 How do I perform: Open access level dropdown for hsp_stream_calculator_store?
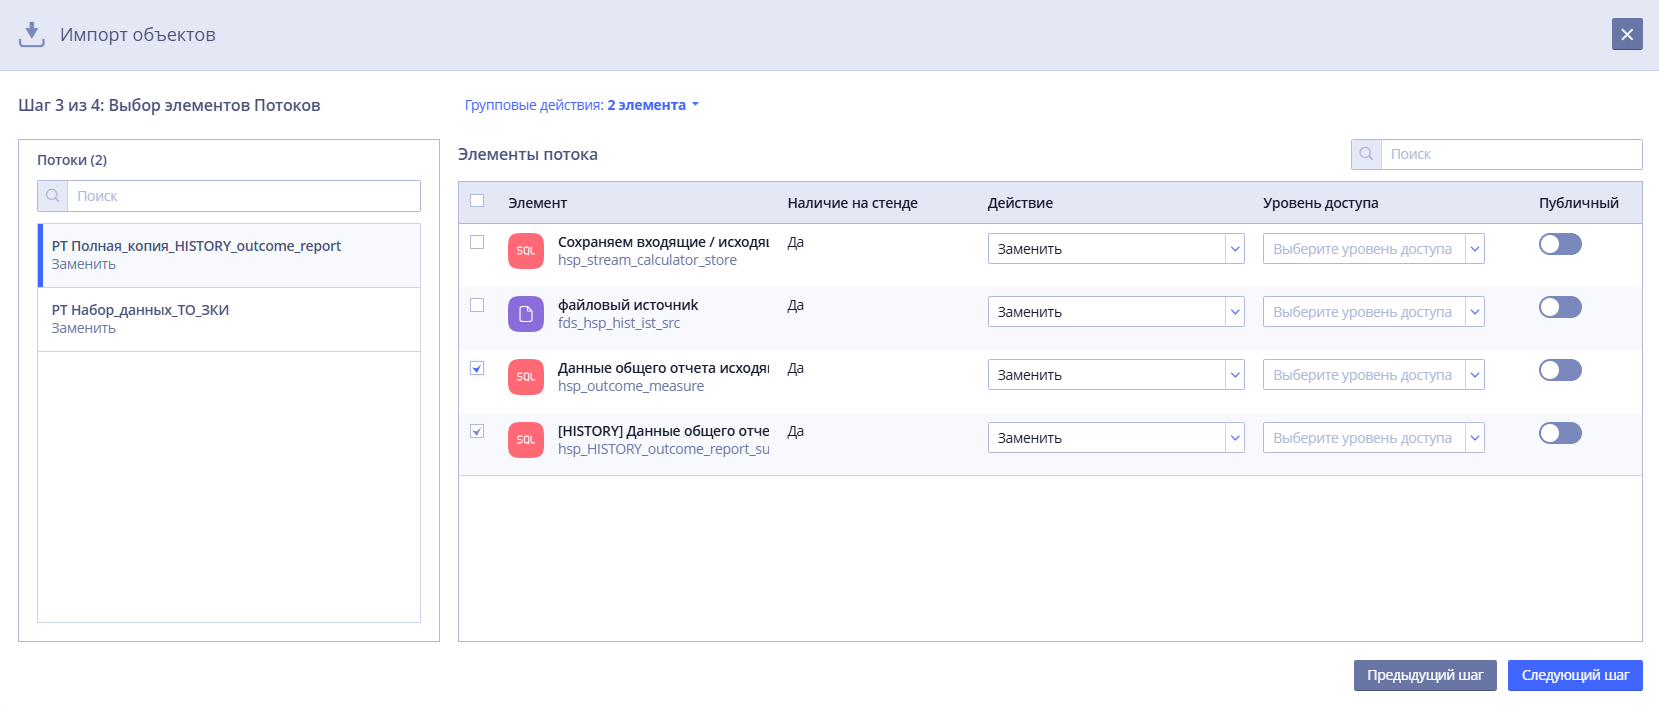point(1374,249)
